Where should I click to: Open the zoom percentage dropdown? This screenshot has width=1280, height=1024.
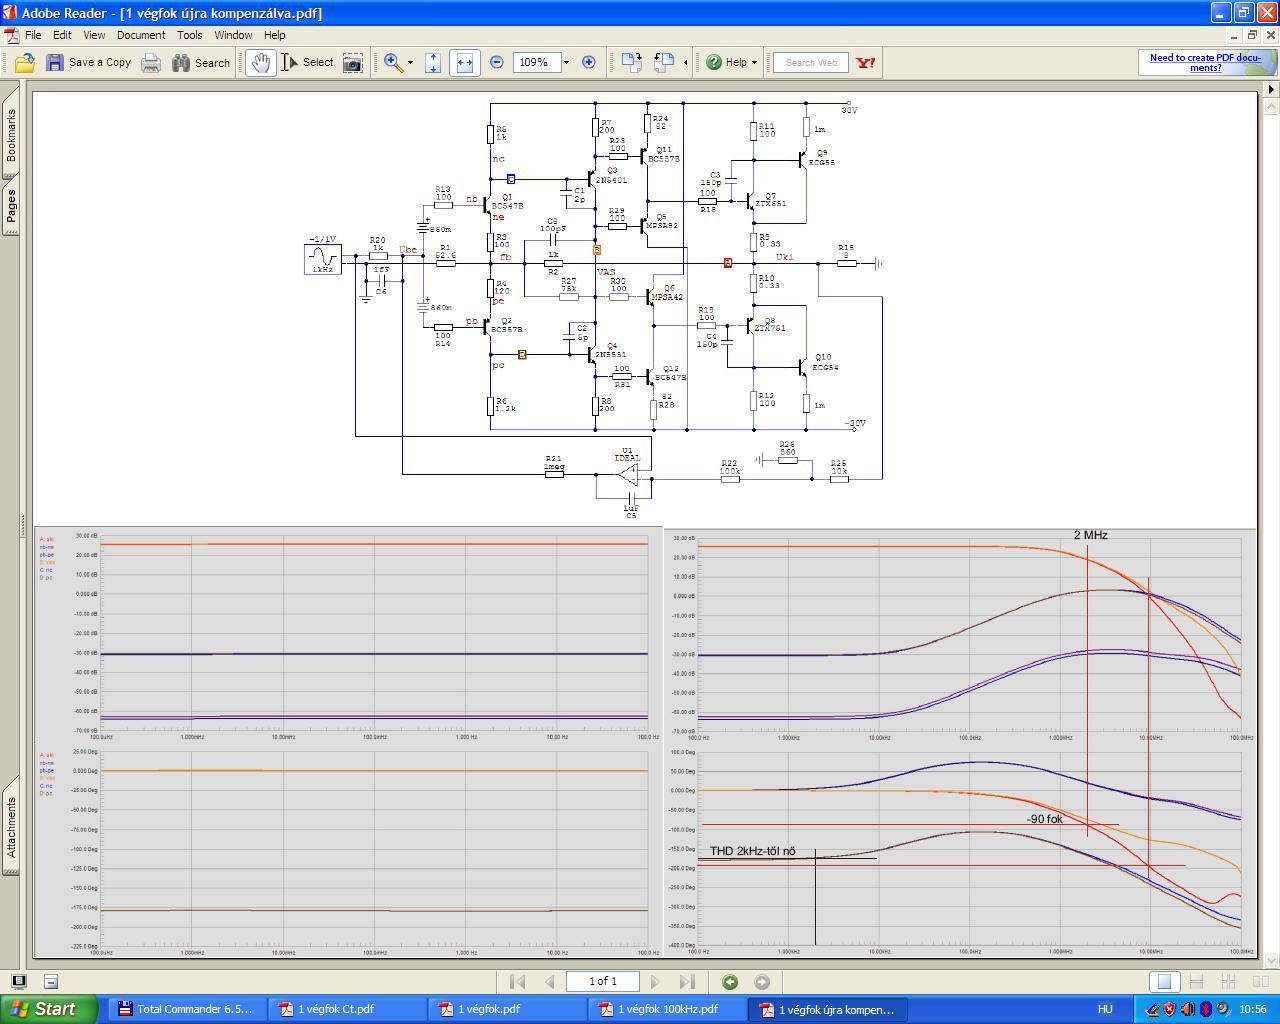(x=566, y=63)
